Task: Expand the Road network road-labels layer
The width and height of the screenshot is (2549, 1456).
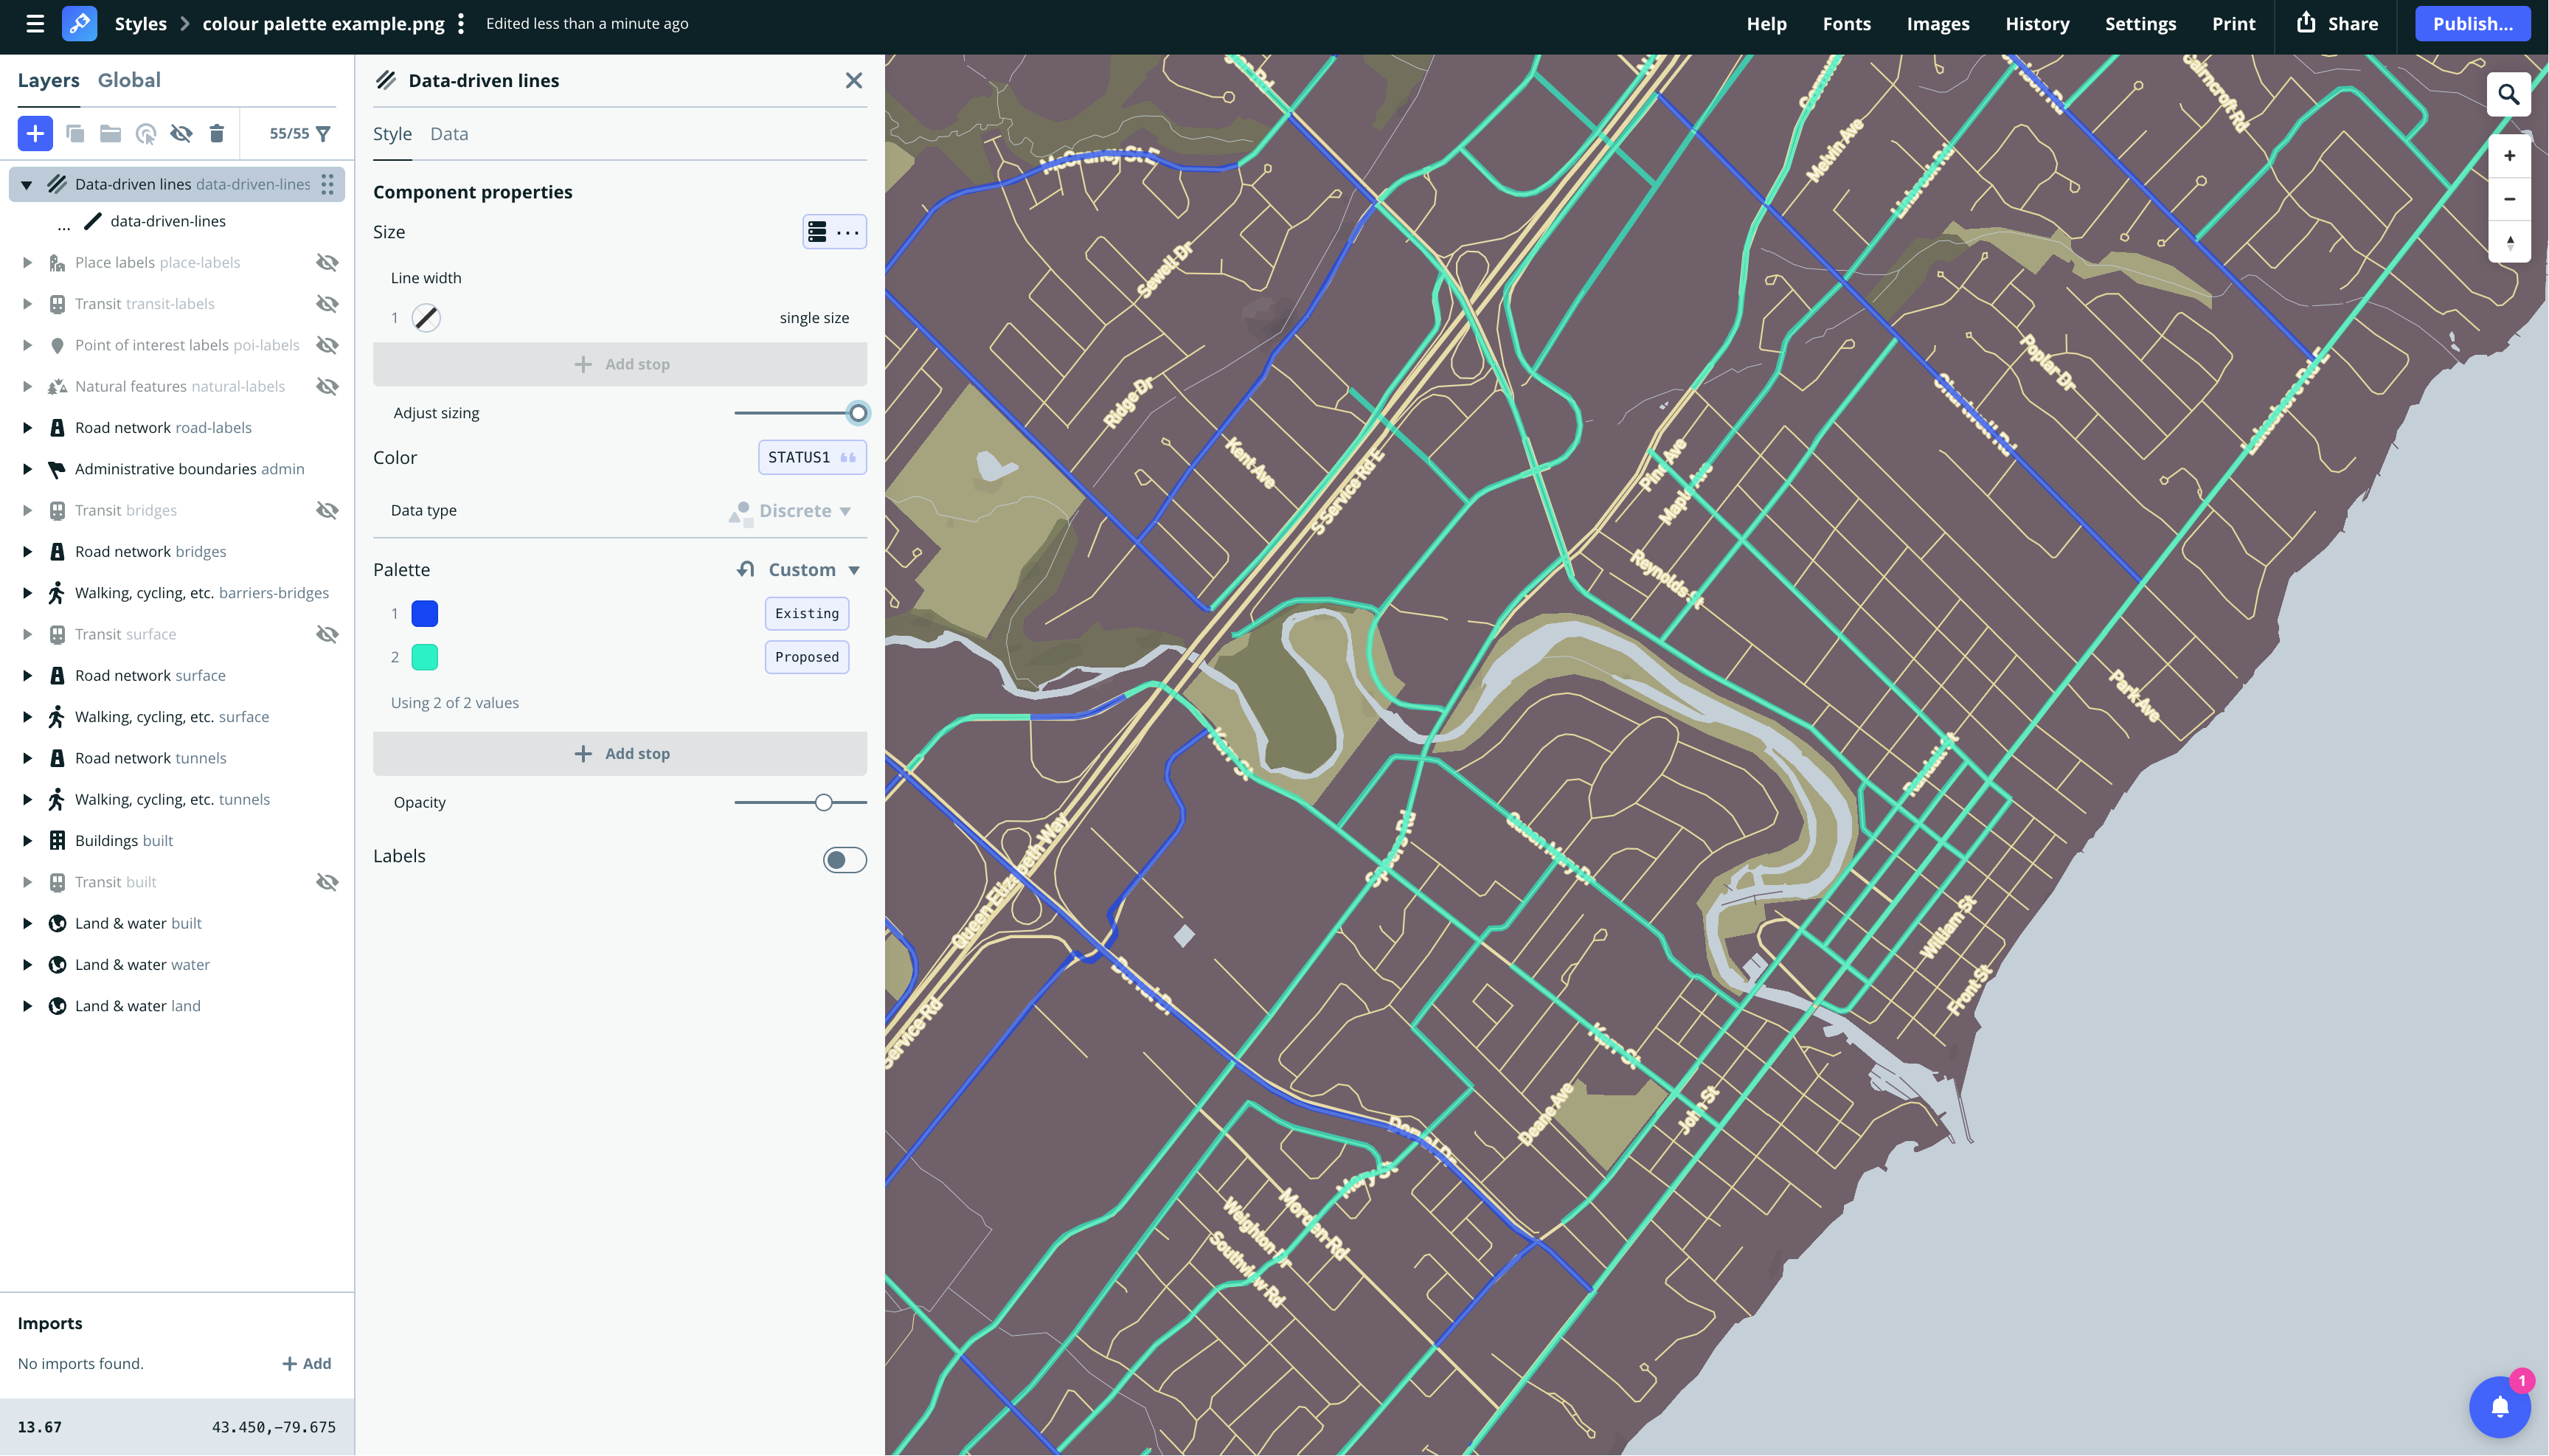Action: click(27, 427)
